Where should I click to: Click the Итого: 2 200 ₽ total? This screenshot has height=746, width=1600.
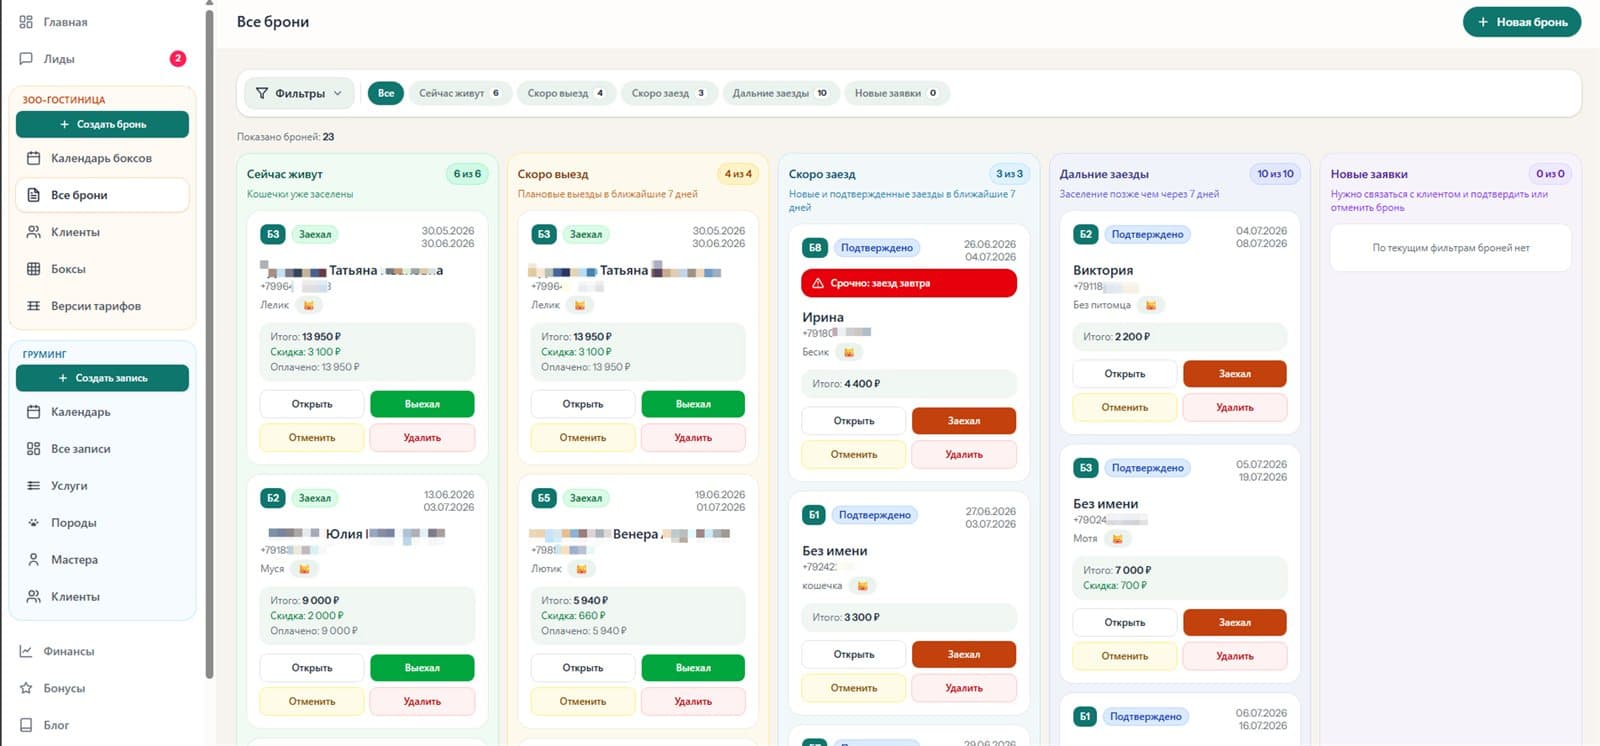pos(1117,337)
